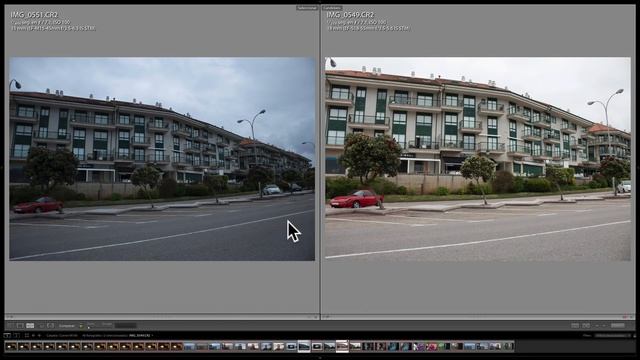
Task: Click the second window display icon
Action: tap(17, 336)
